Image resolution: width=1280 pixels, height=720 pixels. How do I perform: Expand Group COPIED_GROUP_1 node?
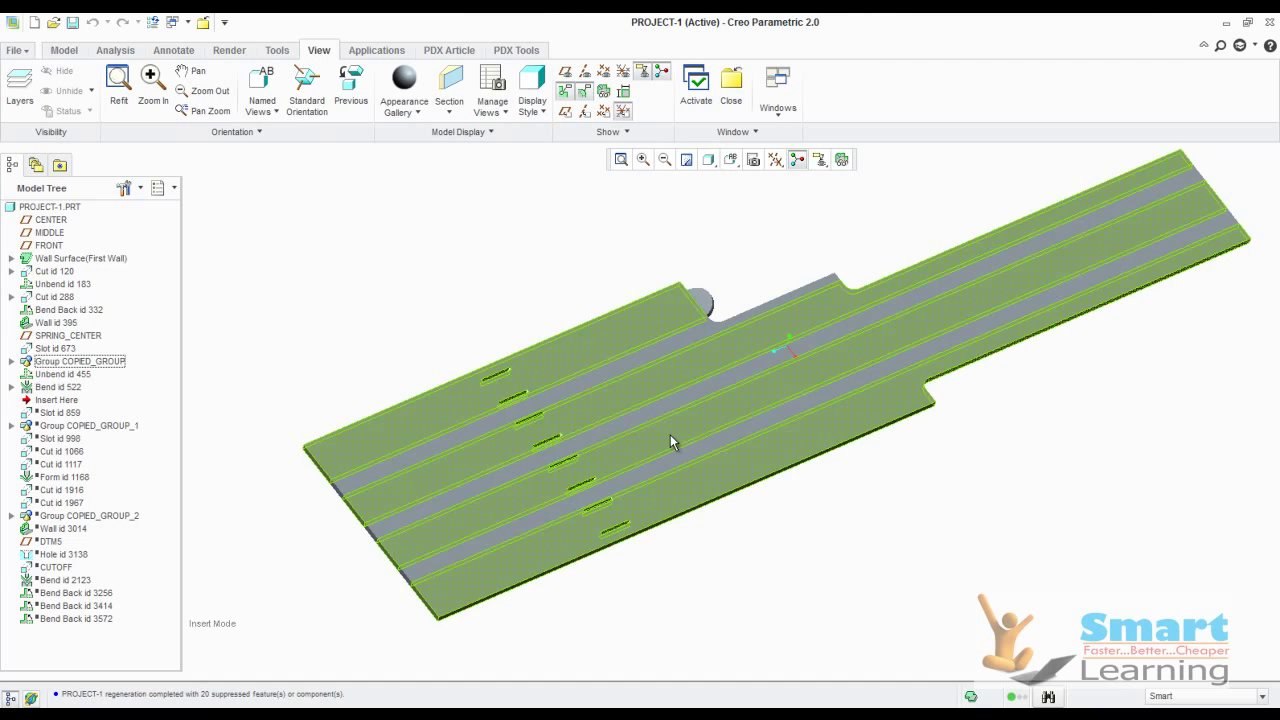[x=11, y=426]
